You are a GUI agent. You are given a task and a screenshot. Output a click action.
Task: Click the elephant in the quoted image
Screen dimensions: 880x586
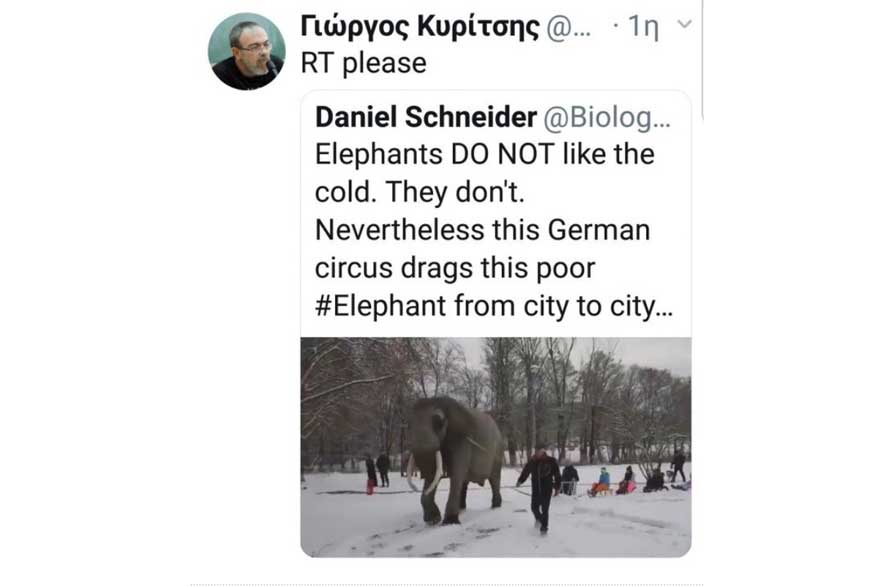[455, 445]
